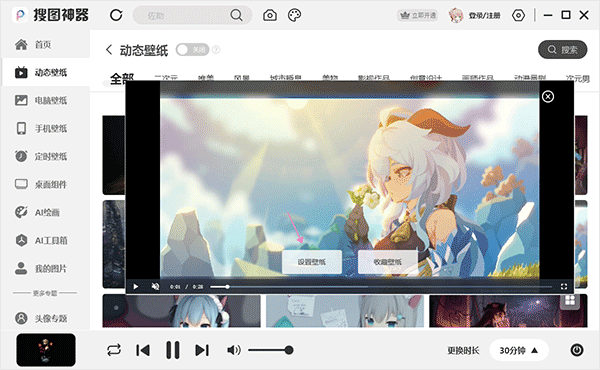This screenshot has width=600, height=370.
Task: Close the video preview popup
Action: (548, 96)
